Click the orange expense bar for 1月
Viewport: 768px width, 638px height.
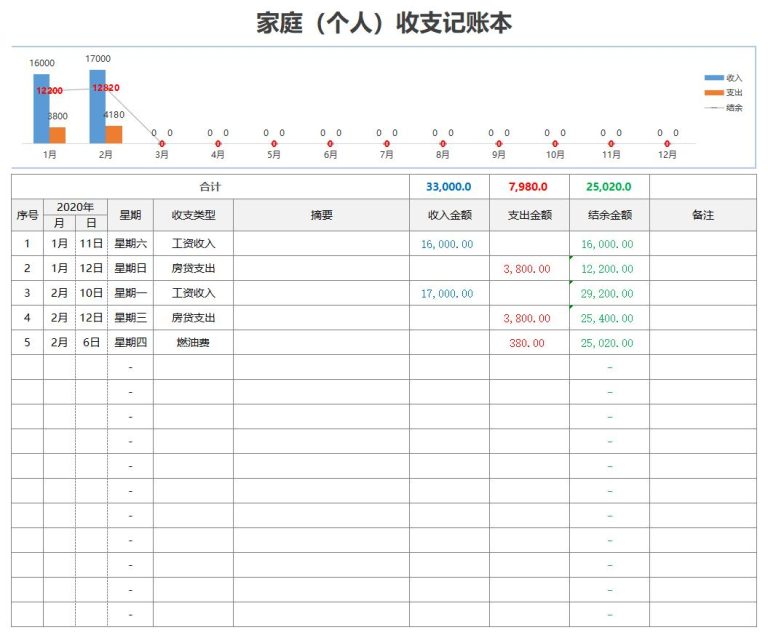coord(57,135)
